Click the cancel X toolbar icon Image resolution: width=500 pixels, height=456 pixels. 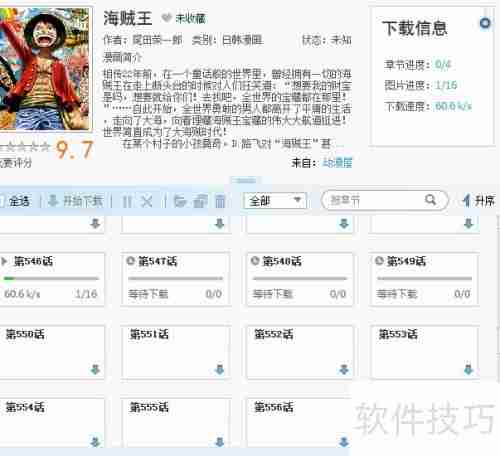(x=146, y=201)
